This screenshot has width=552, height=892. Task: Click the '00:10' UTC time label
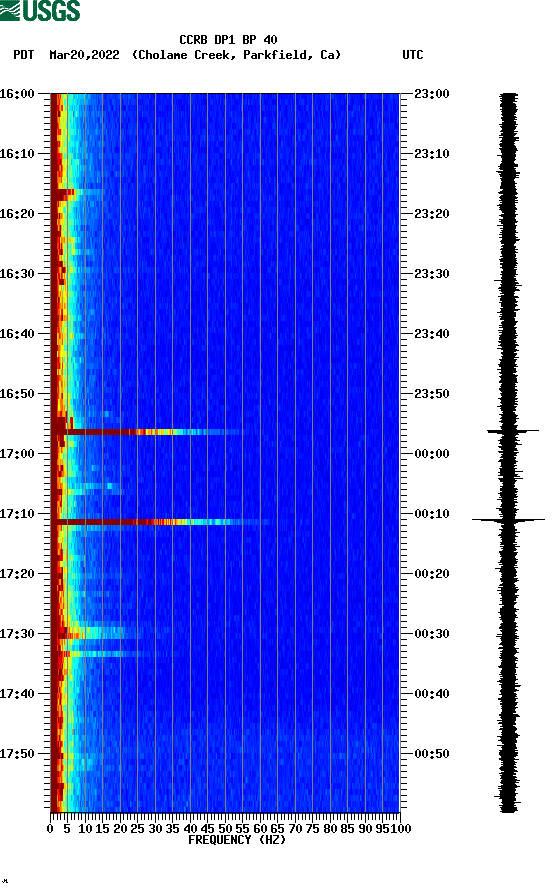point(432,514)
